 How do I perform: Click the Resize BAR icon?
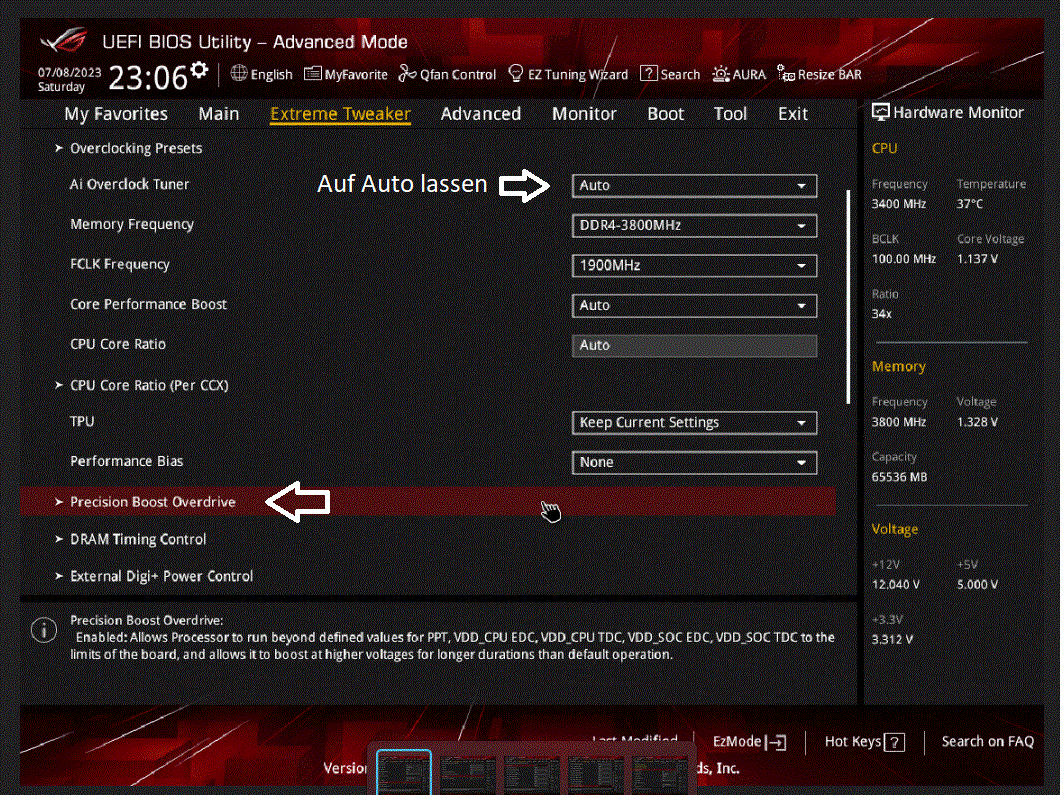pyautogui.click(x=786, y=74)
